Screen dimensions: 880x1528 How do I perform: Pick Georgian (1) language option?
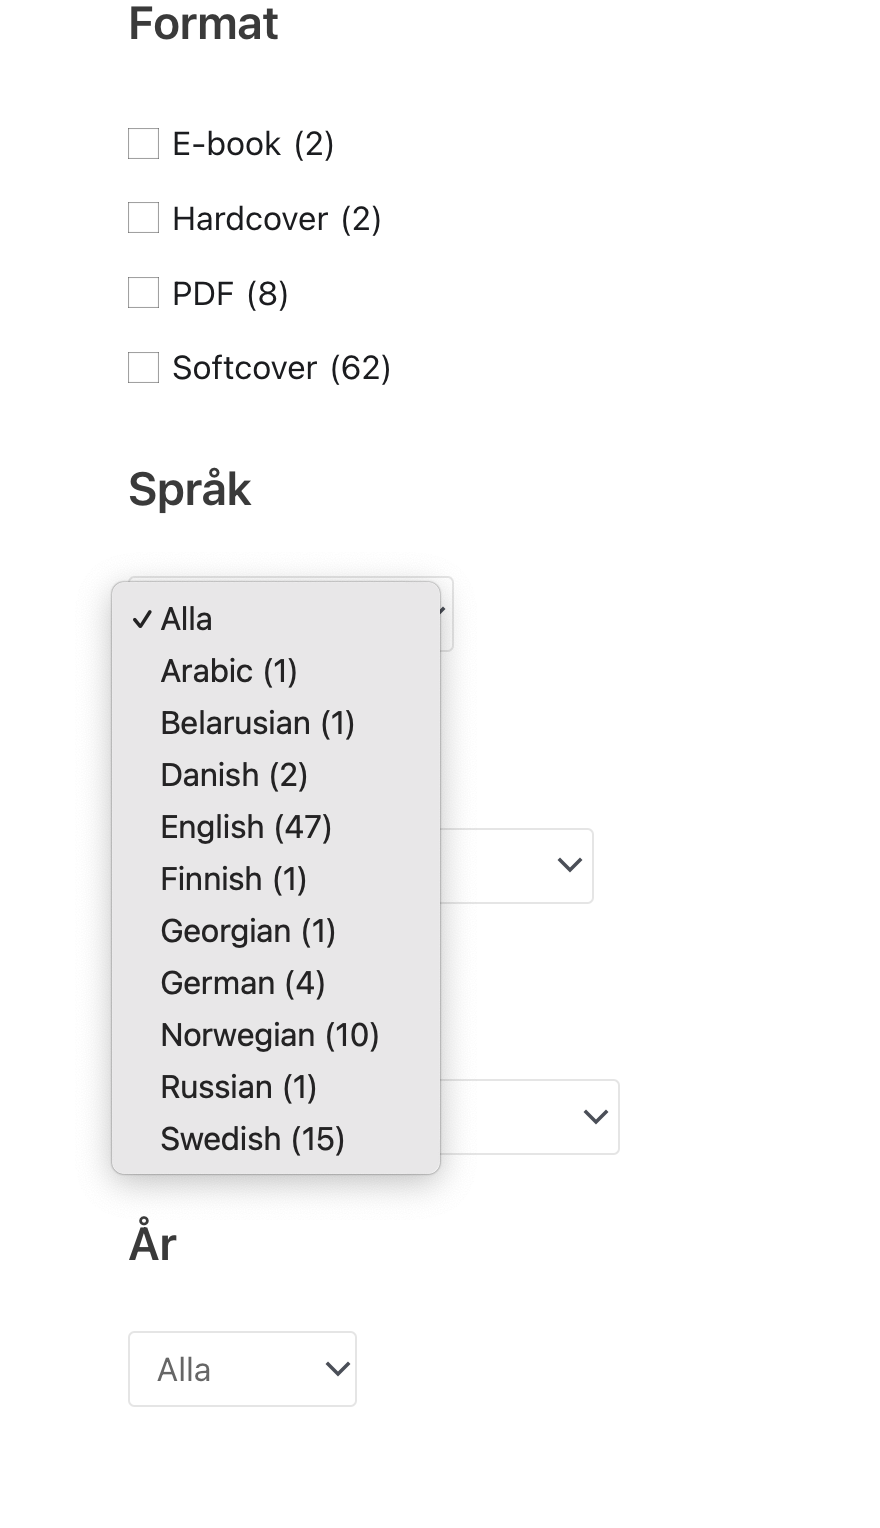tap(248, 931)
